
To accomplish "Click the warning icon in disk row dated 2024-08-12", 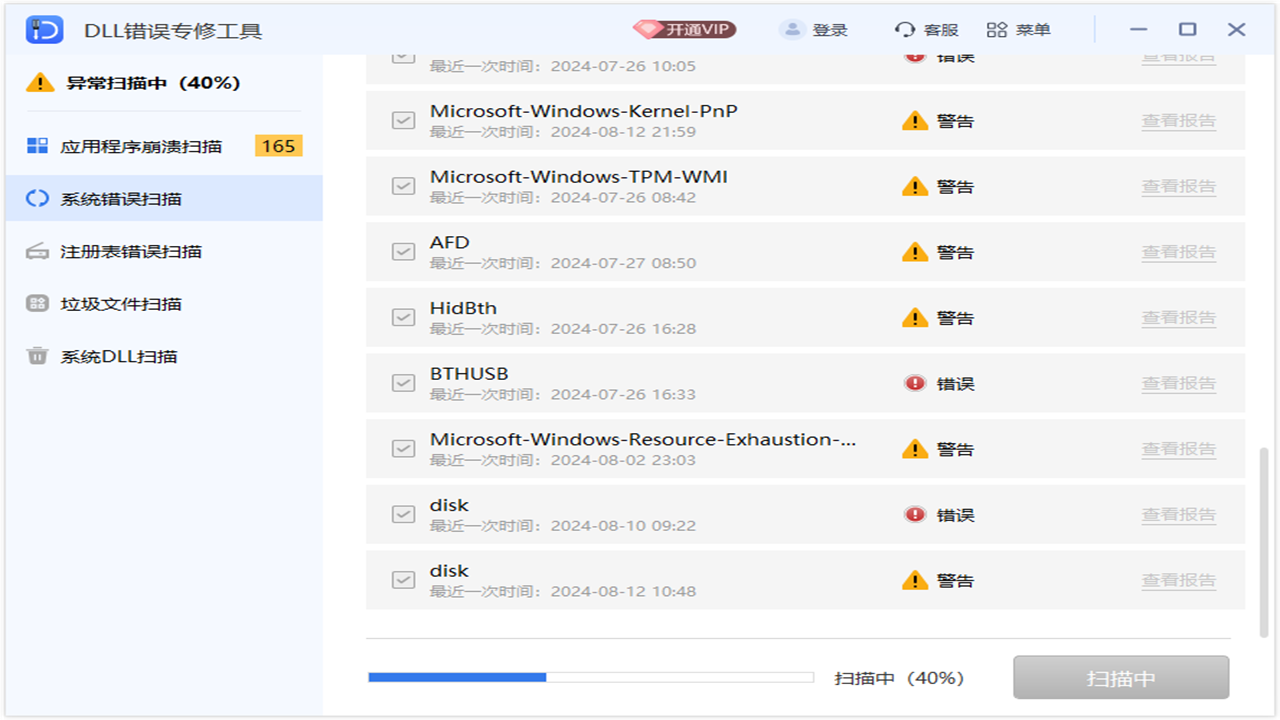I will click(x=915, y=580).
